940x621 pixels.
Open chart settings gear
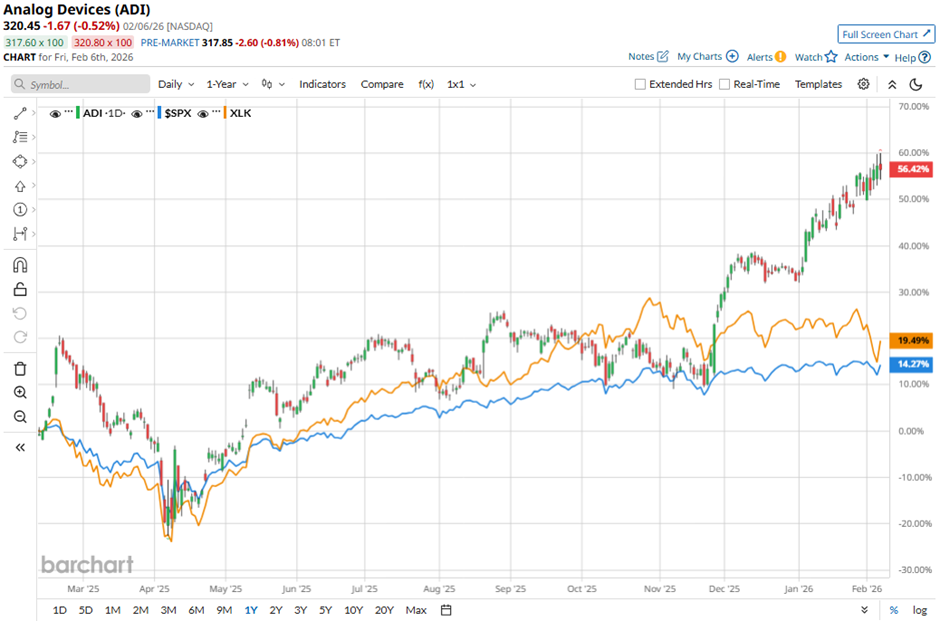tap(863, 84)
